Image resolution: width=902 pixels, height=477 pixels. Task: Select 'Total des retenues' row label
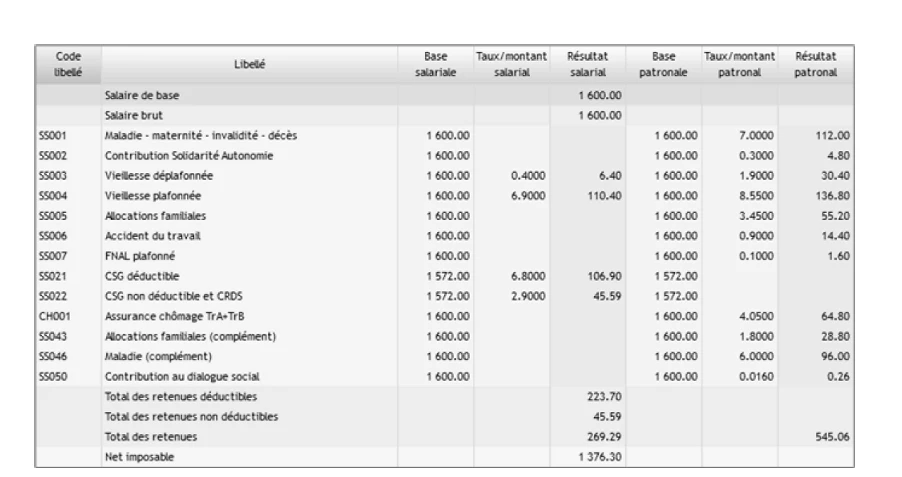point(151,438)
